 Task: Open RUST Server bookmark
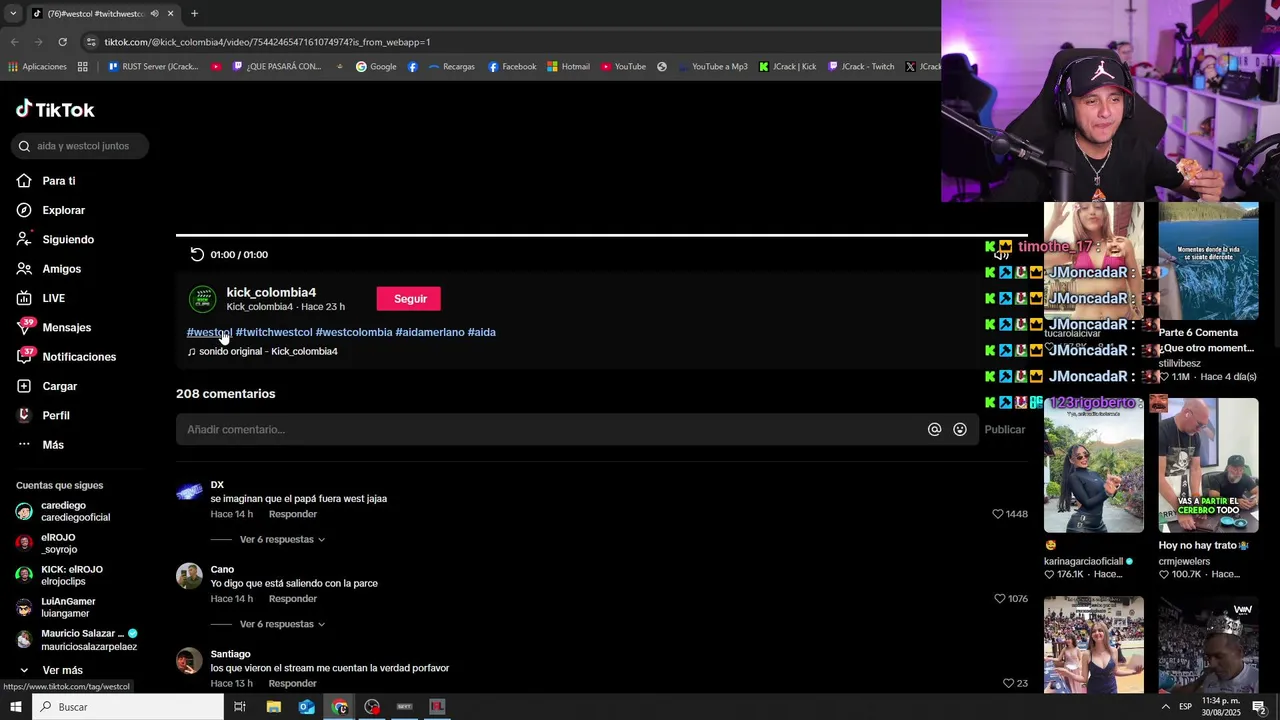pos(152,67)
